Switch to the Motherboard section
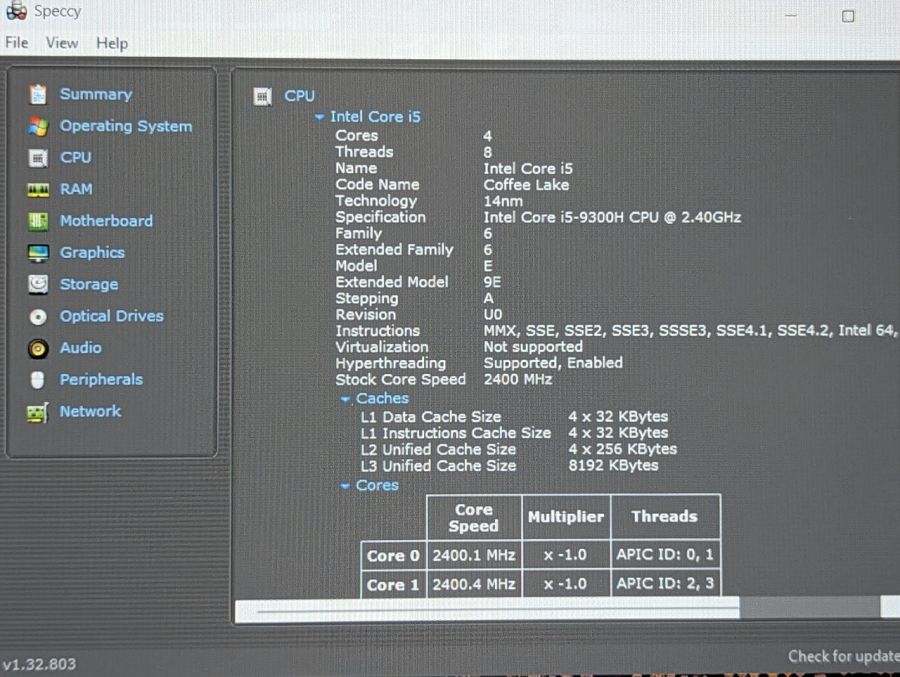Screen dimensions: 900x677 [x=106, y=220]
